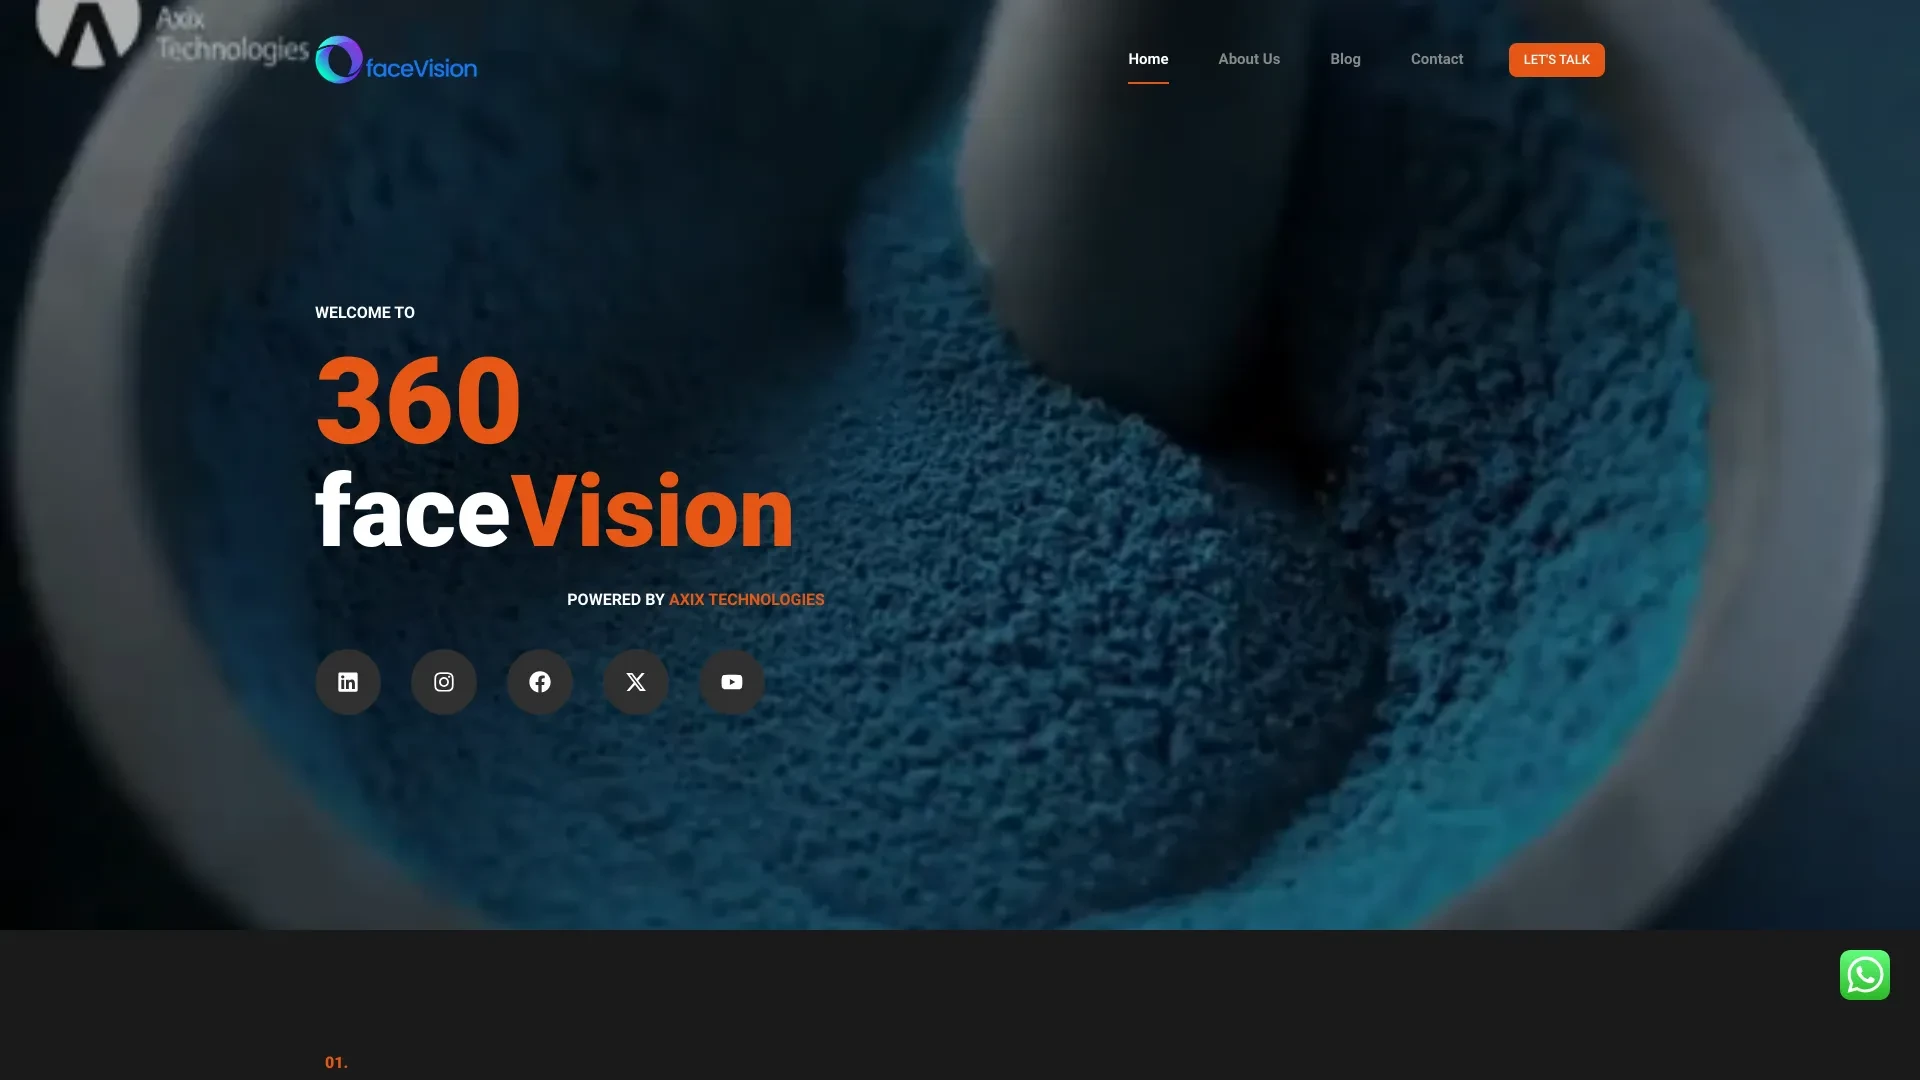Screen dimensions: 1920x1080
Task: Click the faceVision logo in navbar
Action: coord(396,59)
